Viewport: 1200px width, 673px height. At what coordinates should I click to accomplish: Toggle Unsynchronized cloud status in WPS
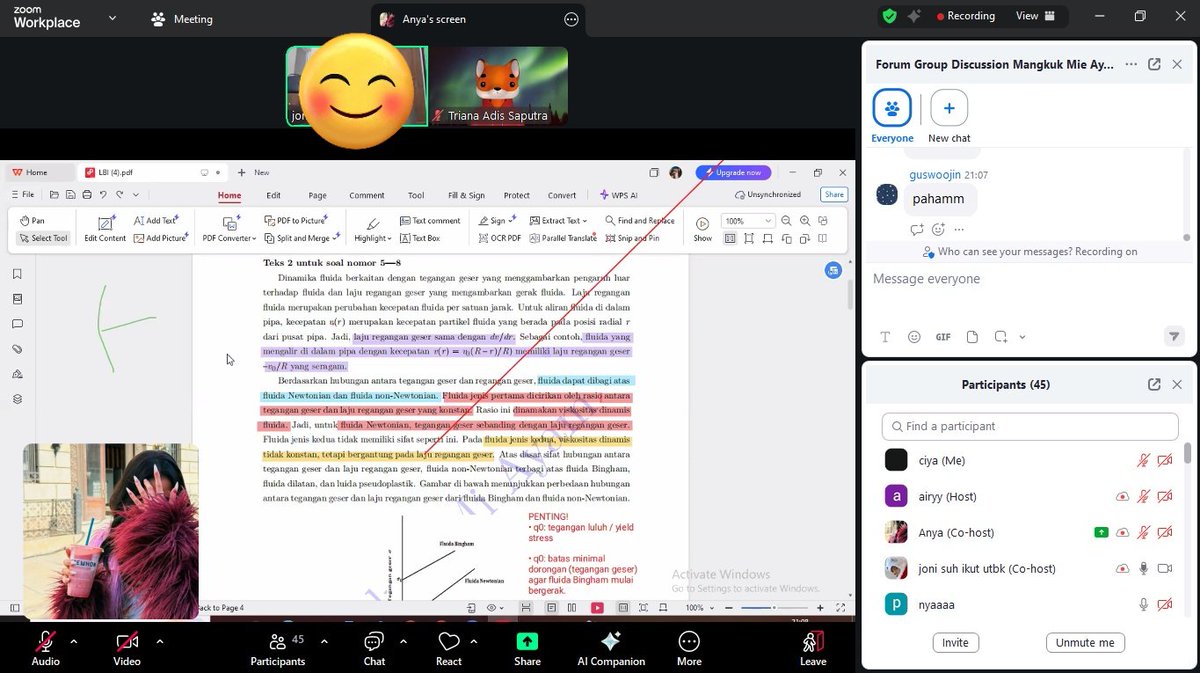point(767,195)
